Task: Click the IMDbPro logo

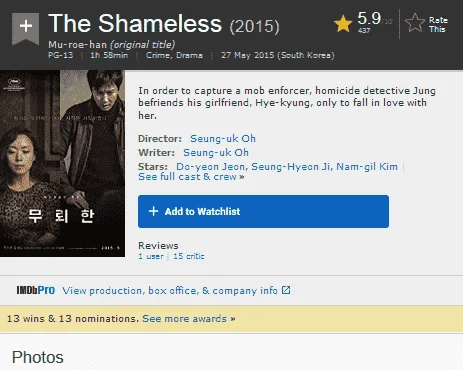Action: coord(36,290)
